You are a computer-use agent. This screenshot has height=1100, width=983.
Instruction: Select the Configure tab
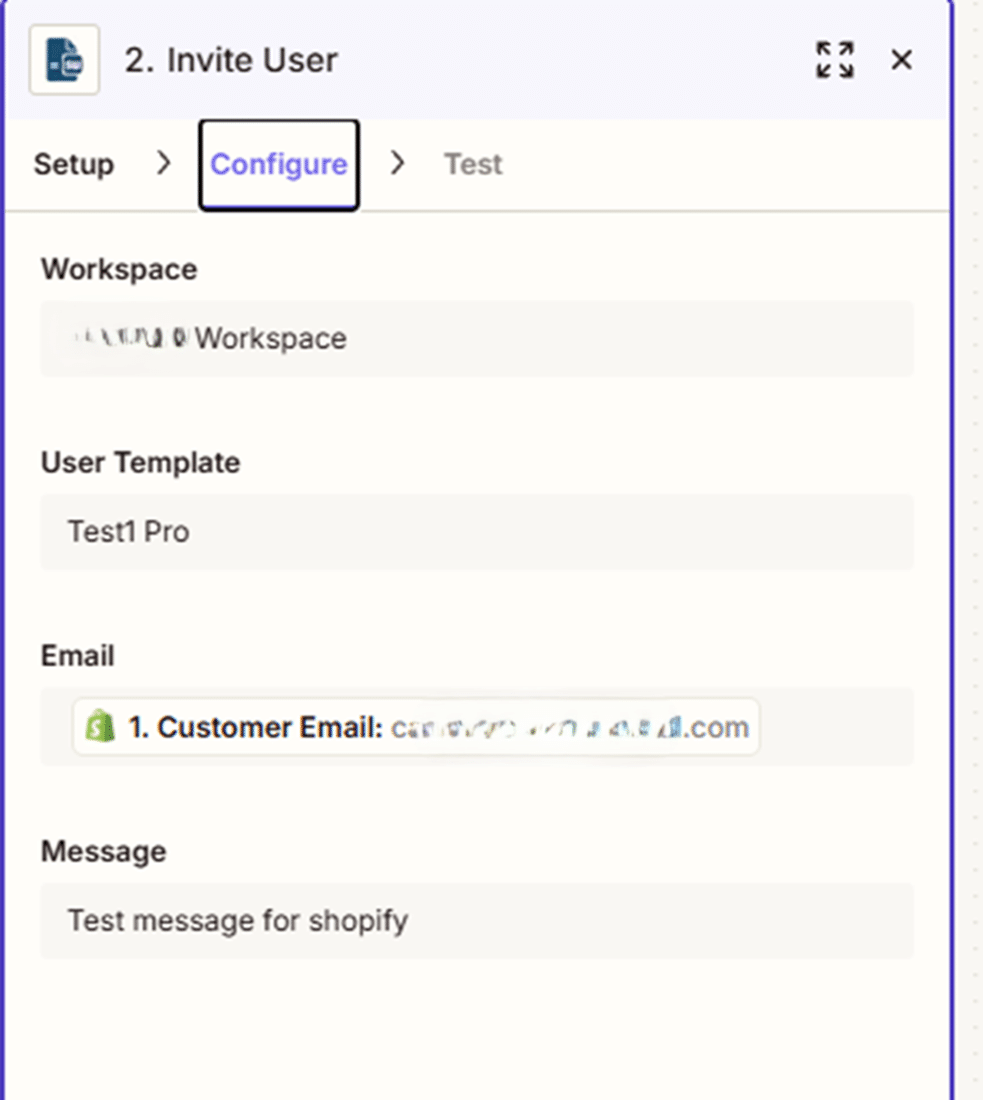point(278,165)
